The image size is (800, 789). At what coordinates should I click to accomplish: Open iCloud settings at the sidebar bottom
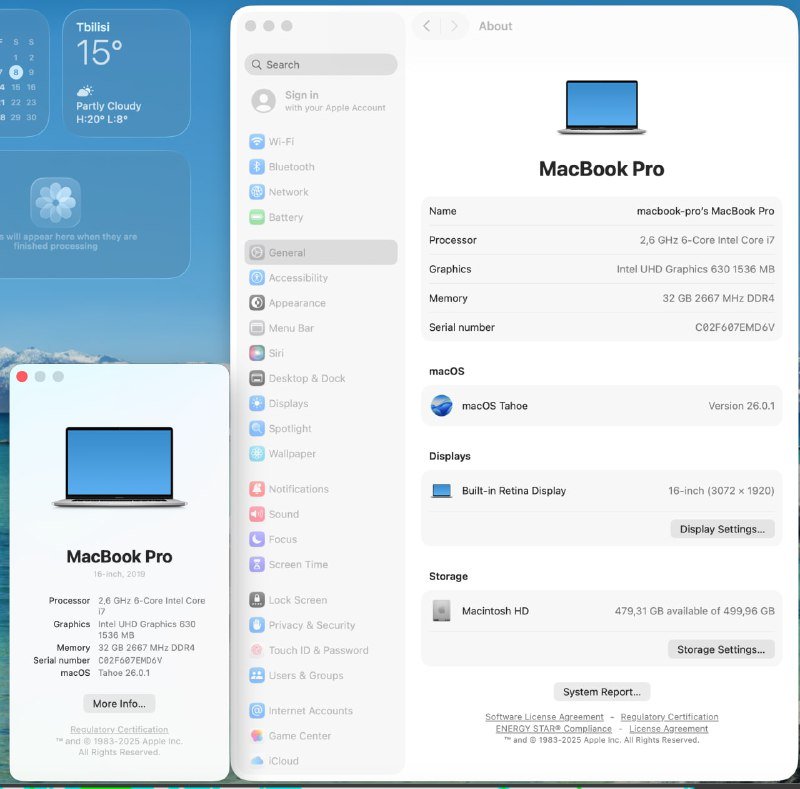point(280,761)
